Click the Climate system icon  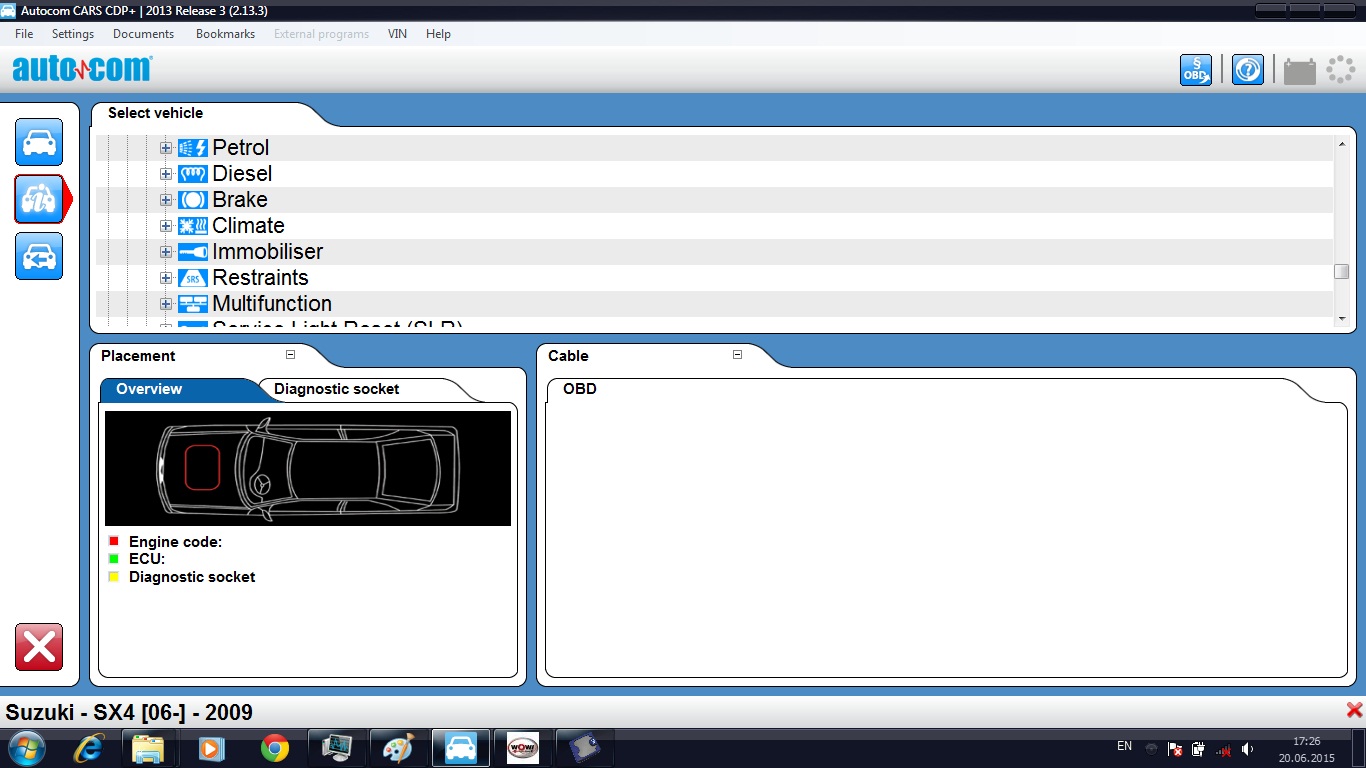pos(193,226)
